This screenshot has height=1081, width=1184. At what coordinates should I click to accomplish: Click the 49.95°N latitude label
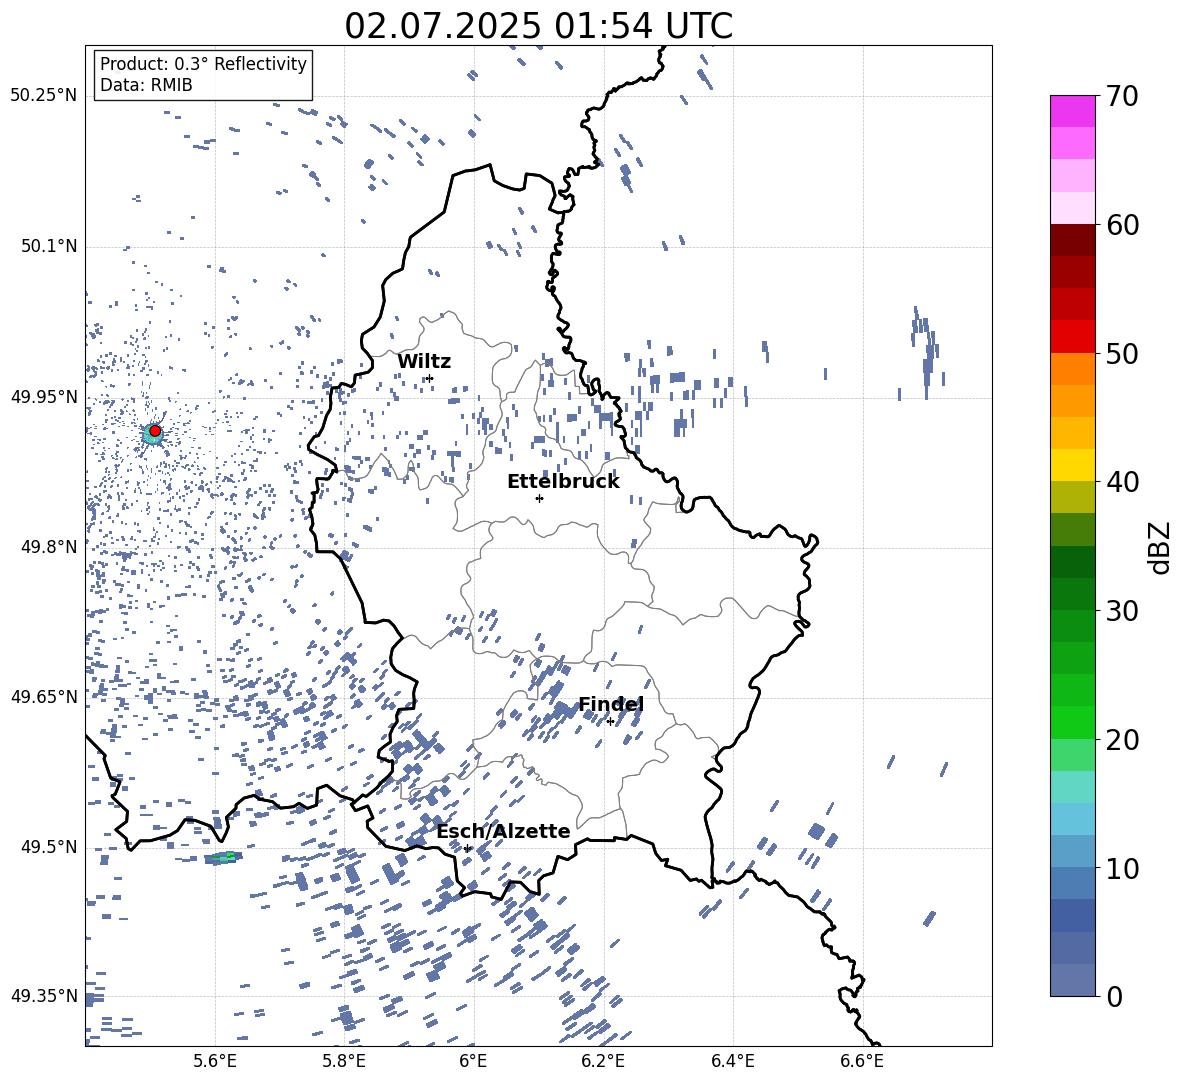point(44,396)
